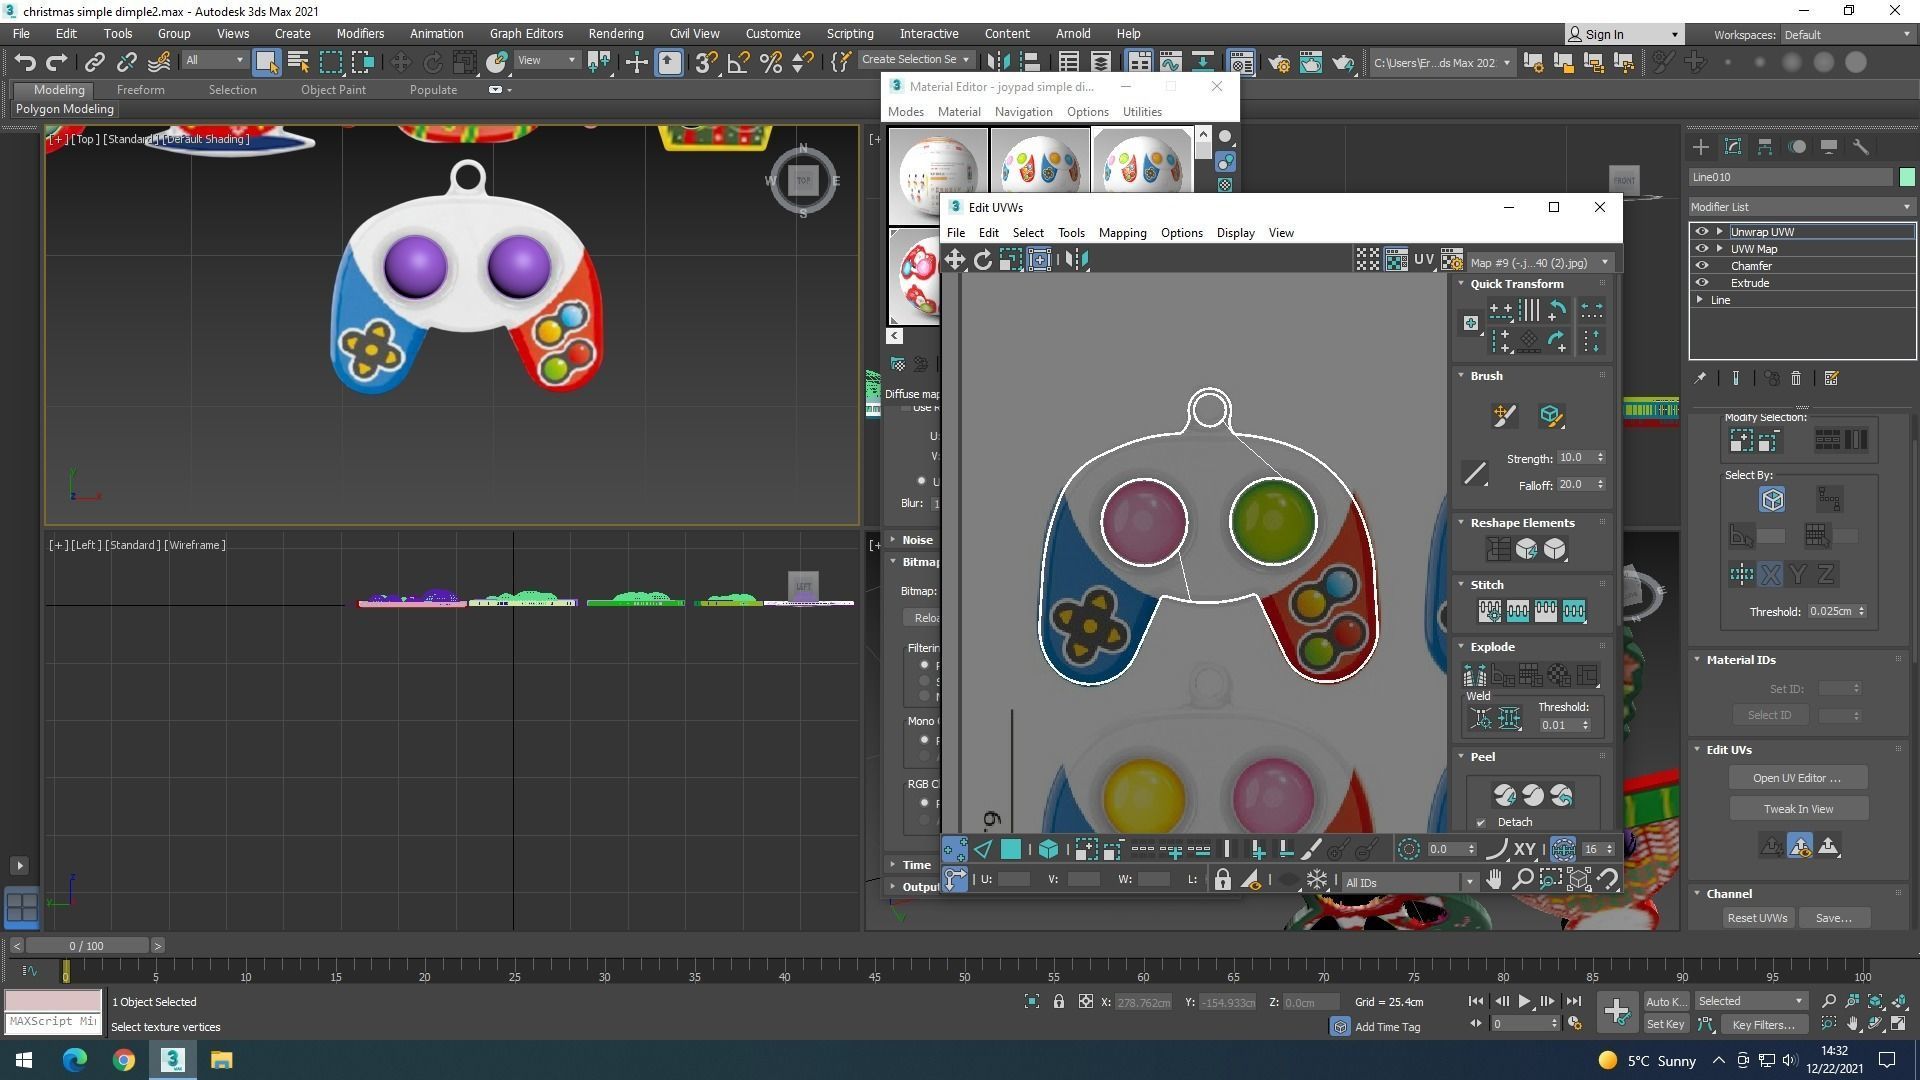Open the Rendering menu in main menu bar
Image resolution: width=1920 pixels, height=1080 pixels.
click(x=615, y=33)
